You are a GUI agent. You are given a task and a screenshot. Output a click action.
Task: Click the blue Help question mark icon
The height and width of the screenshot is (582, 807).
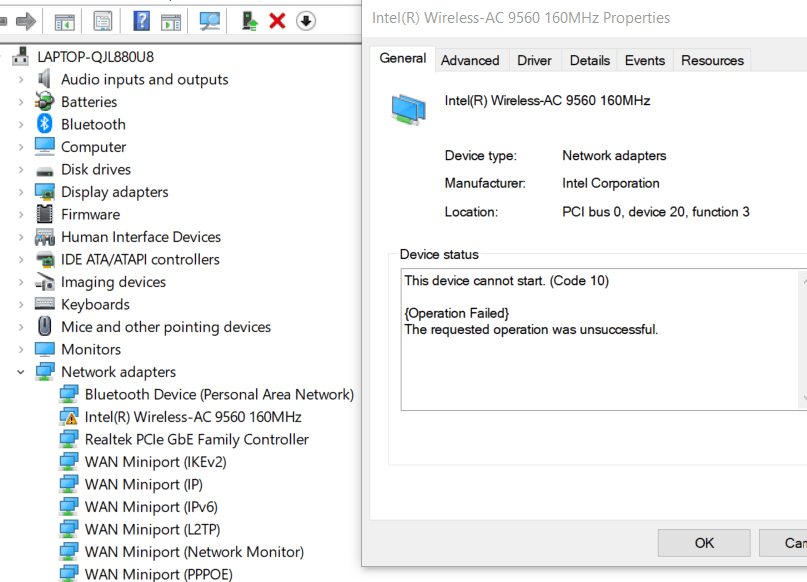point(141,21)
